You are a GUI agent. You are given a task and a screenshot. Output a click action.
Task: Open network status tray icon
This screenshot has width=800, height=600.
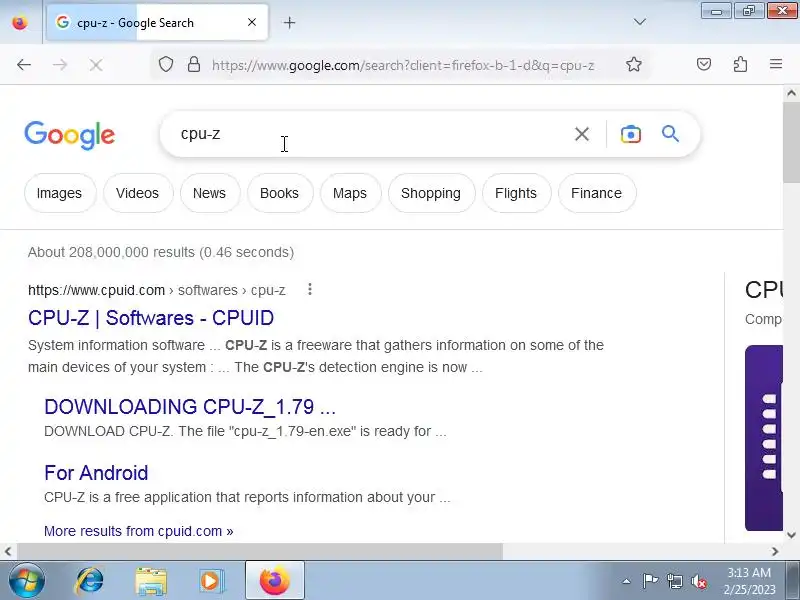click(x=674, y=581)
